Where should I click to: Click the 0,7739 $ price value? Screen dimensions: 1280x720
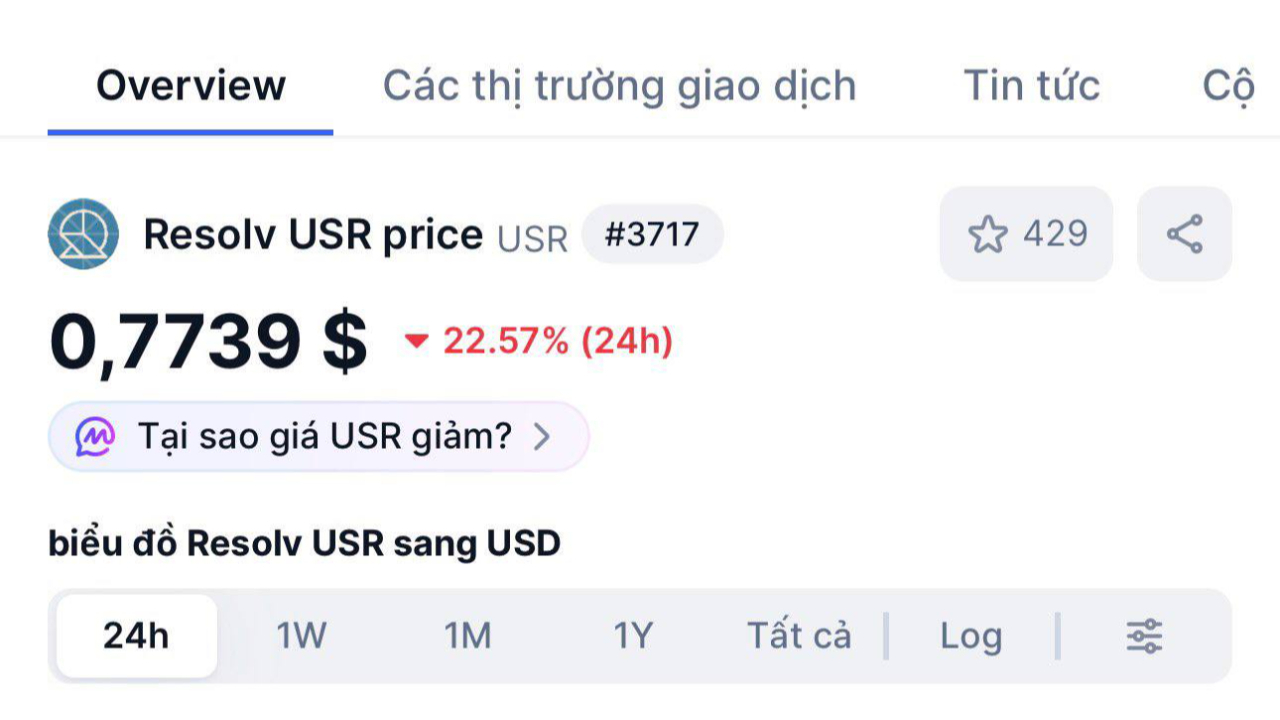coord(208,342)
